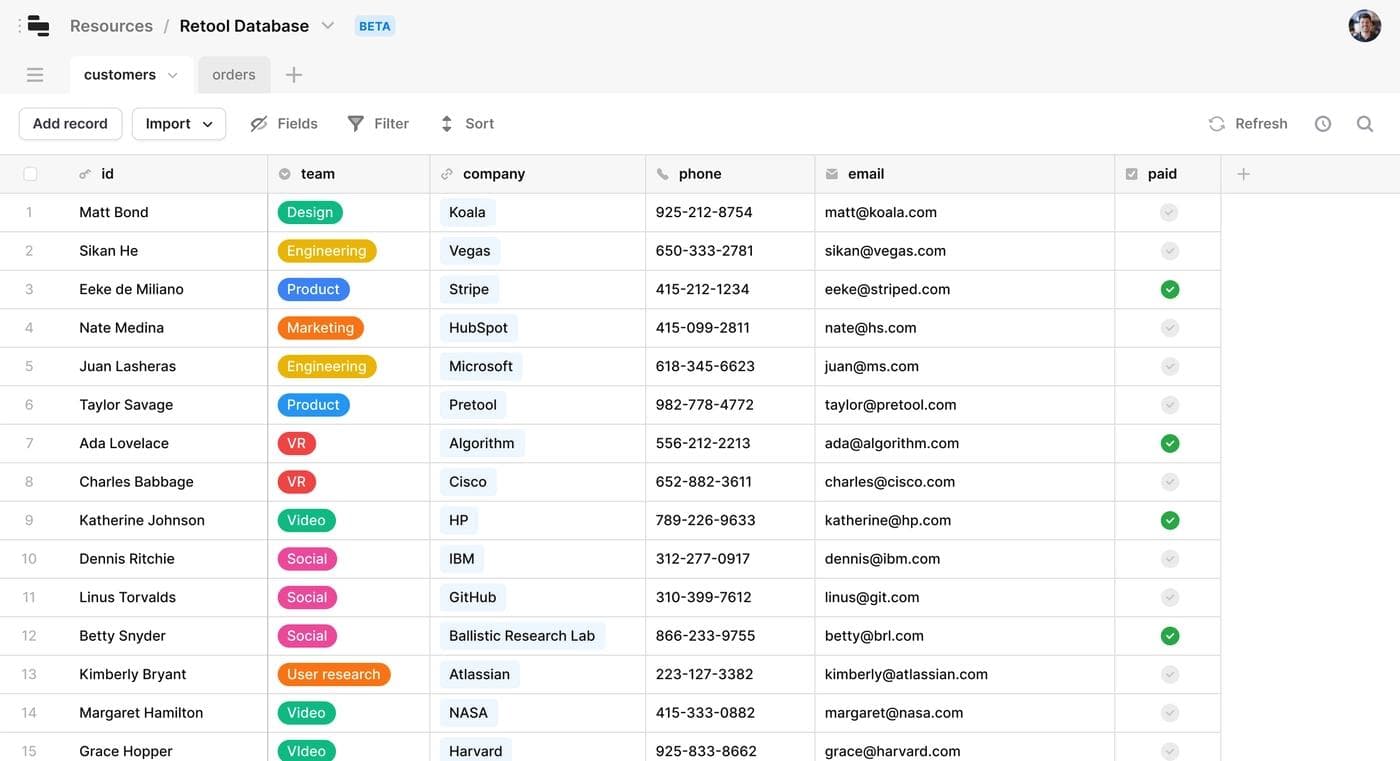Click the search icon in the toolbar
Viewport: 1400px width, 761px height.
(1364, 123)
